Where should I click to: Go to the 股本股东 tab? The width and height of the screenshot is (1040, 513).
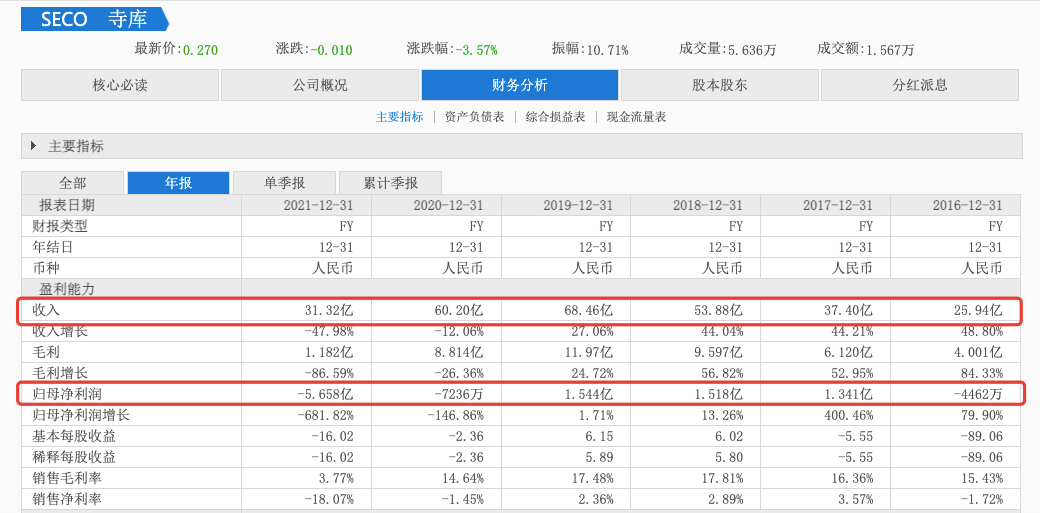tap(720, 85)
